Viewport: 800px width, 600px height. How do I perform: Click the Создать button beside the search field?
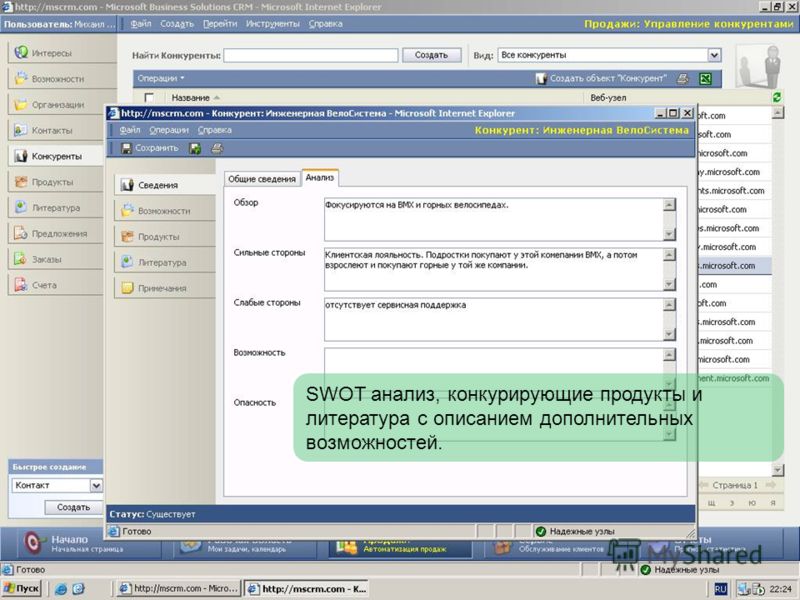tap(431, 55)
